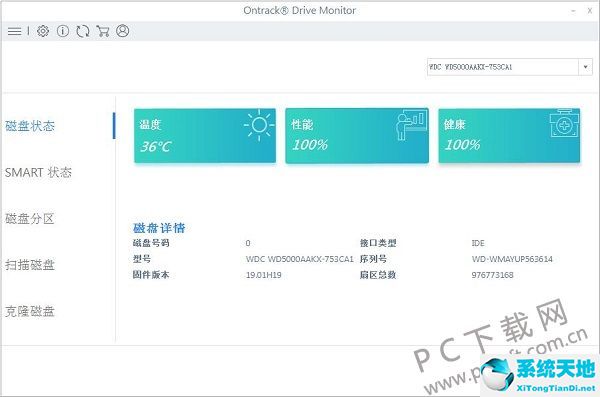Expand the drive selection dropdown arrow
Screen dimensions: 600x397
(x=585, y=67)
